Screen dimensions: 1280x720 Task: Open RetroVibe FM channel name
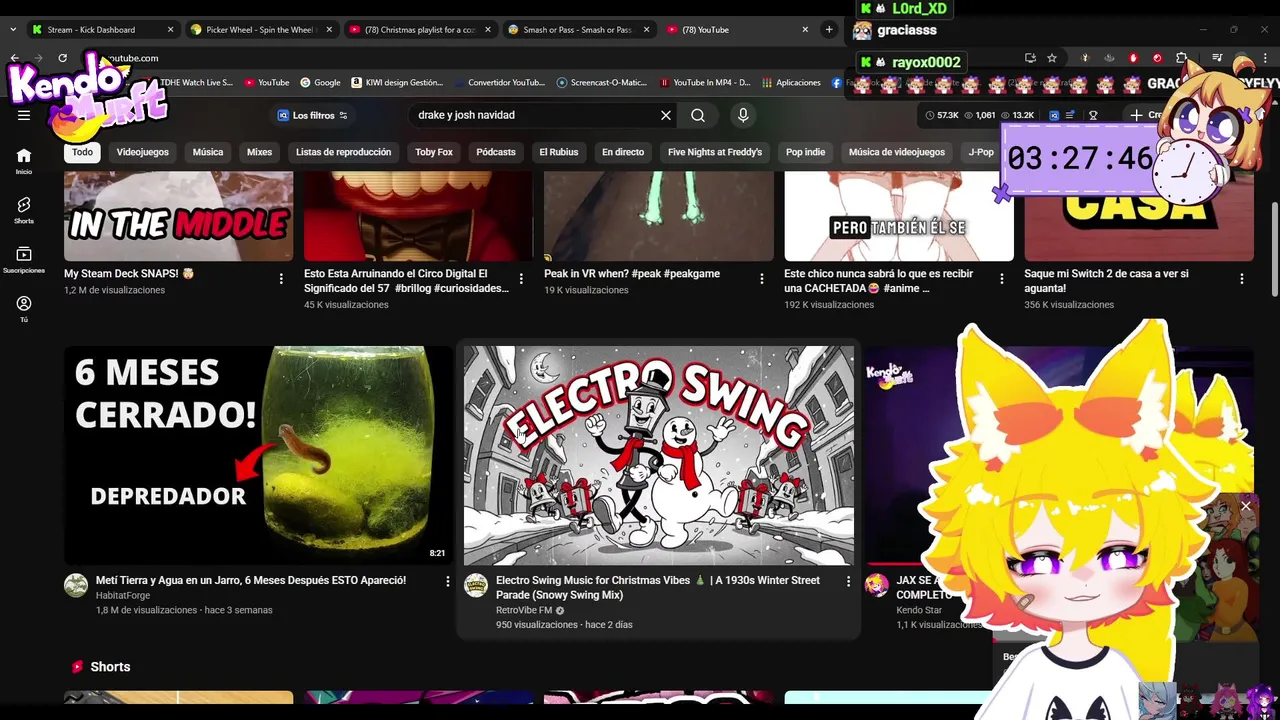(524, 610)
